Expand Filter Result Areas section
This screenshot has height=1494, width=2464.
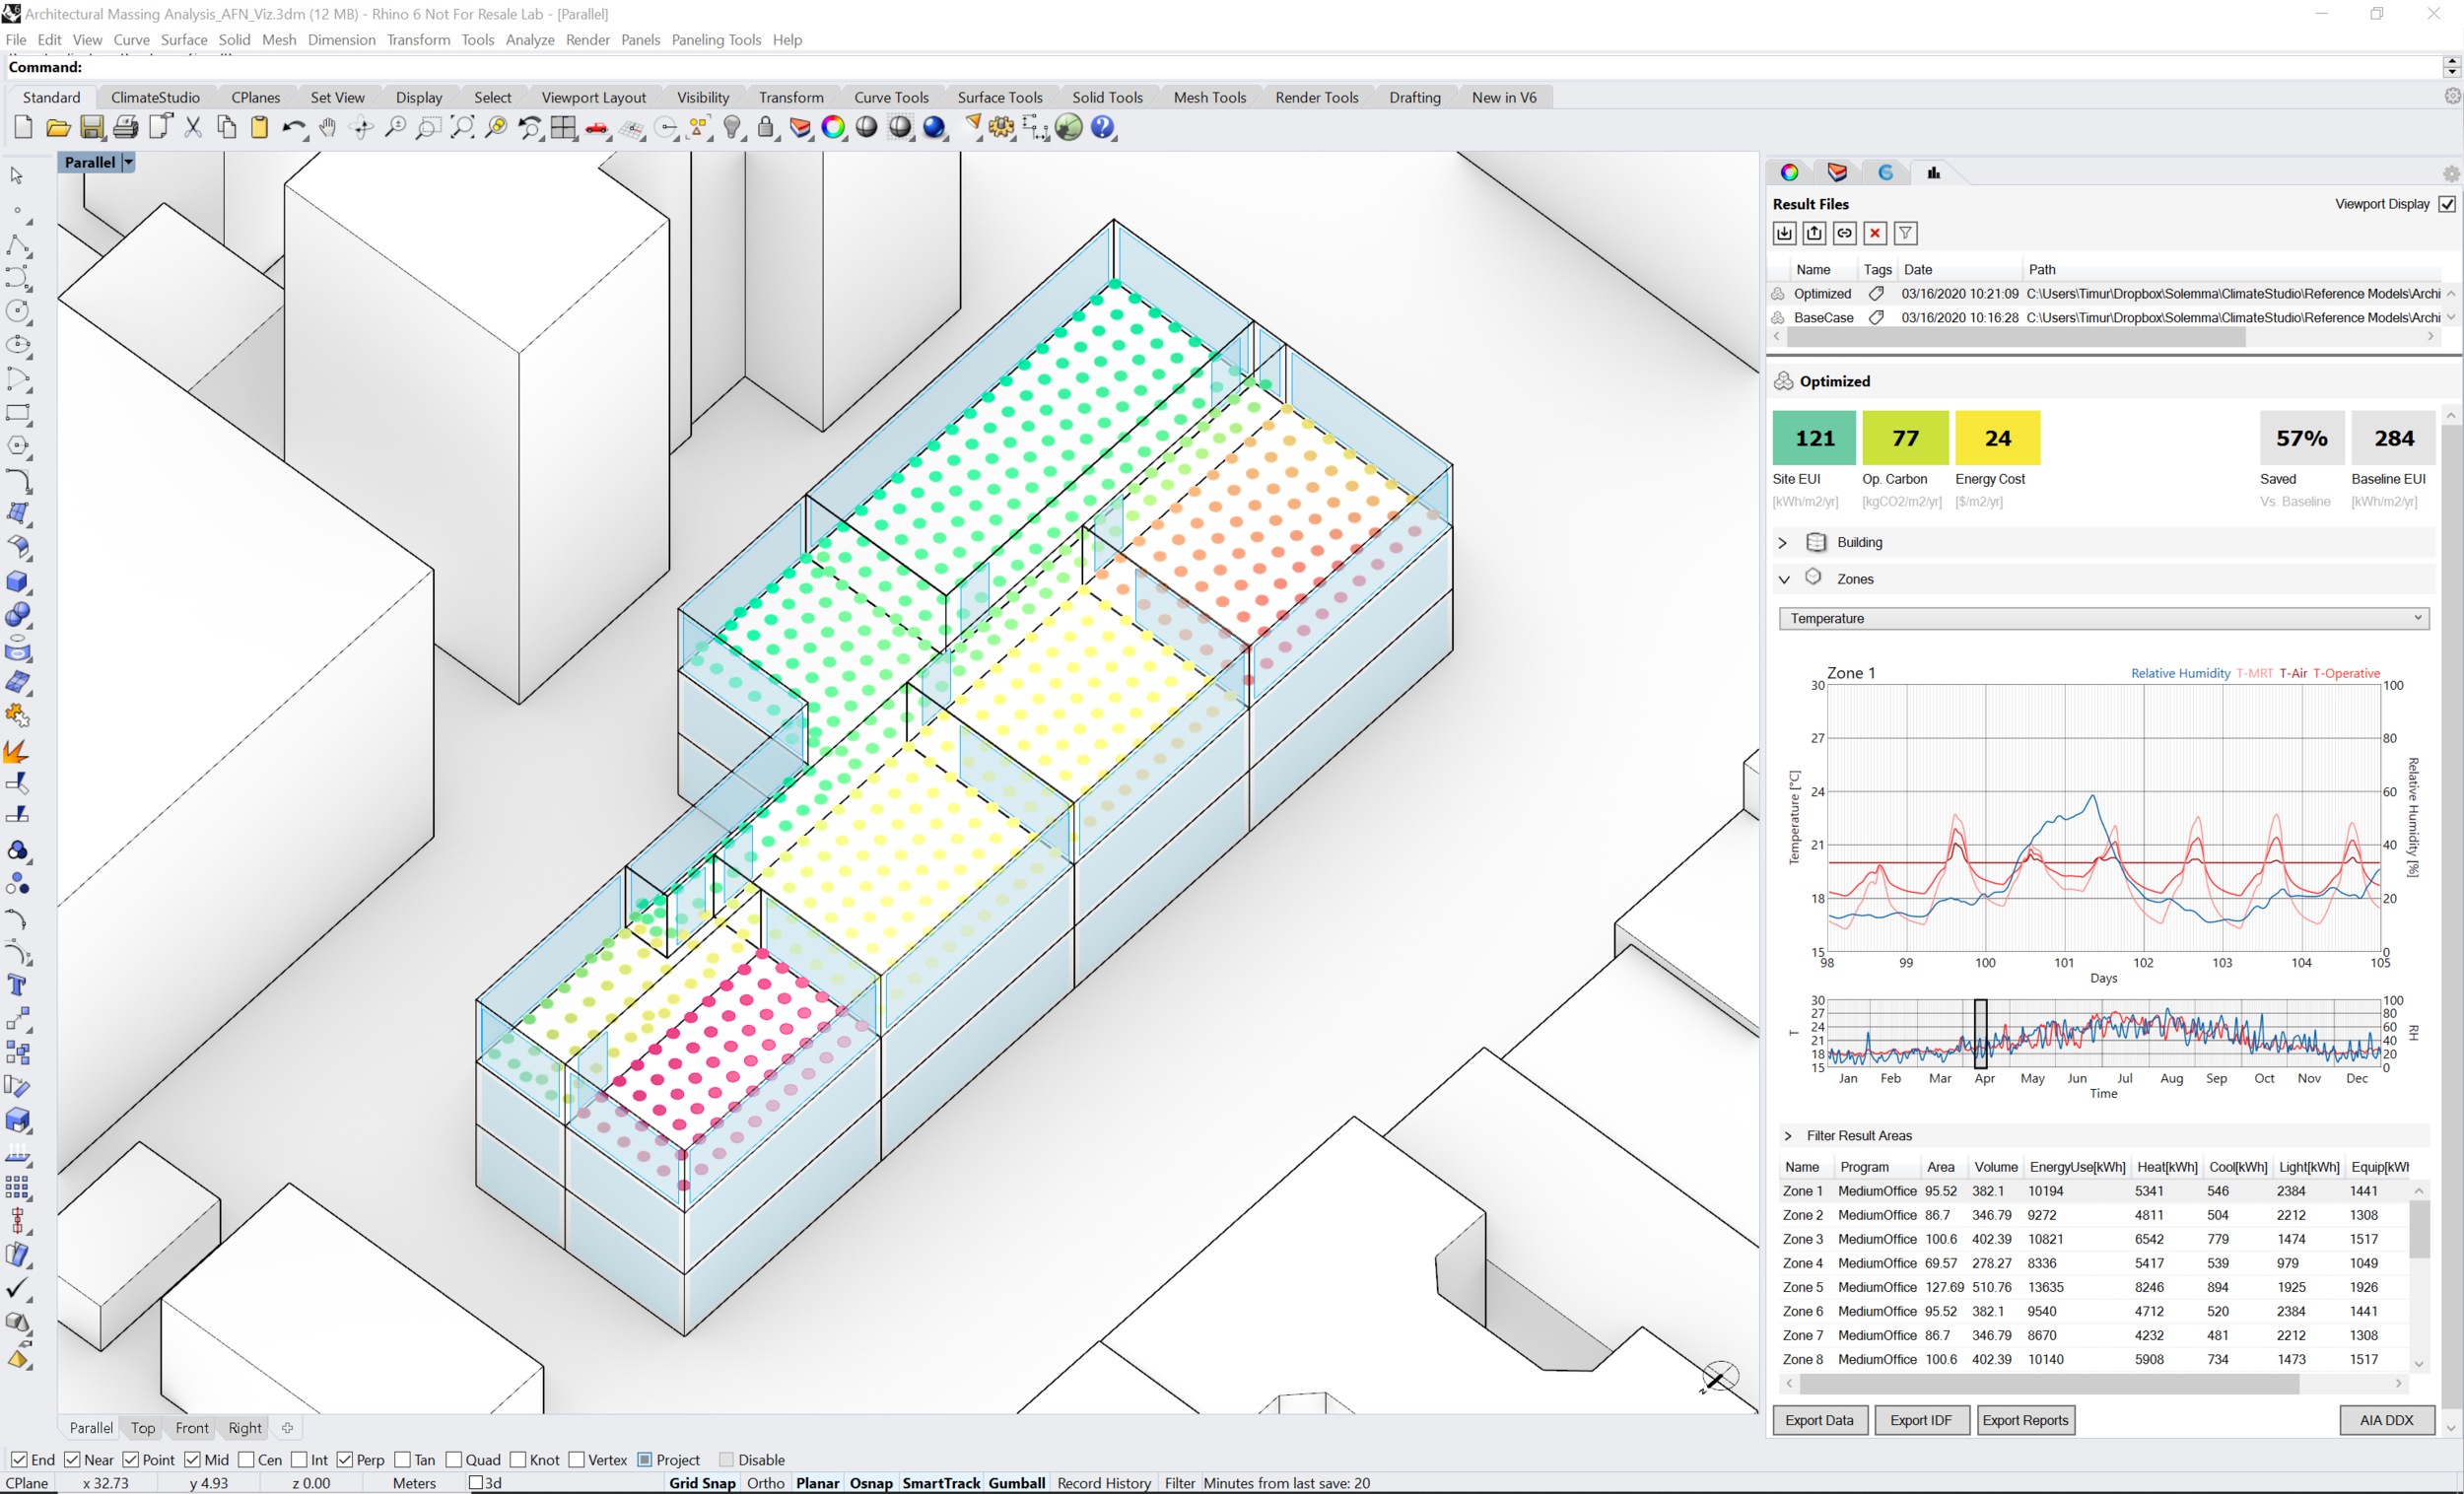[1788, 1135]
